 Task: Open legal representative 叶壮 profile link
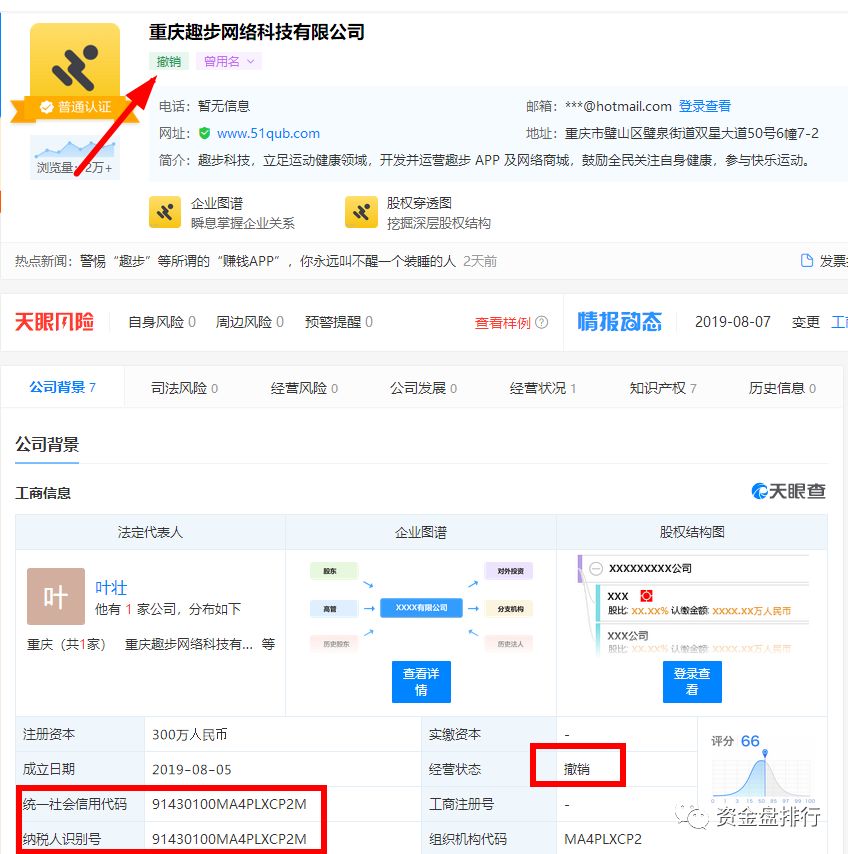pos(111,588)
